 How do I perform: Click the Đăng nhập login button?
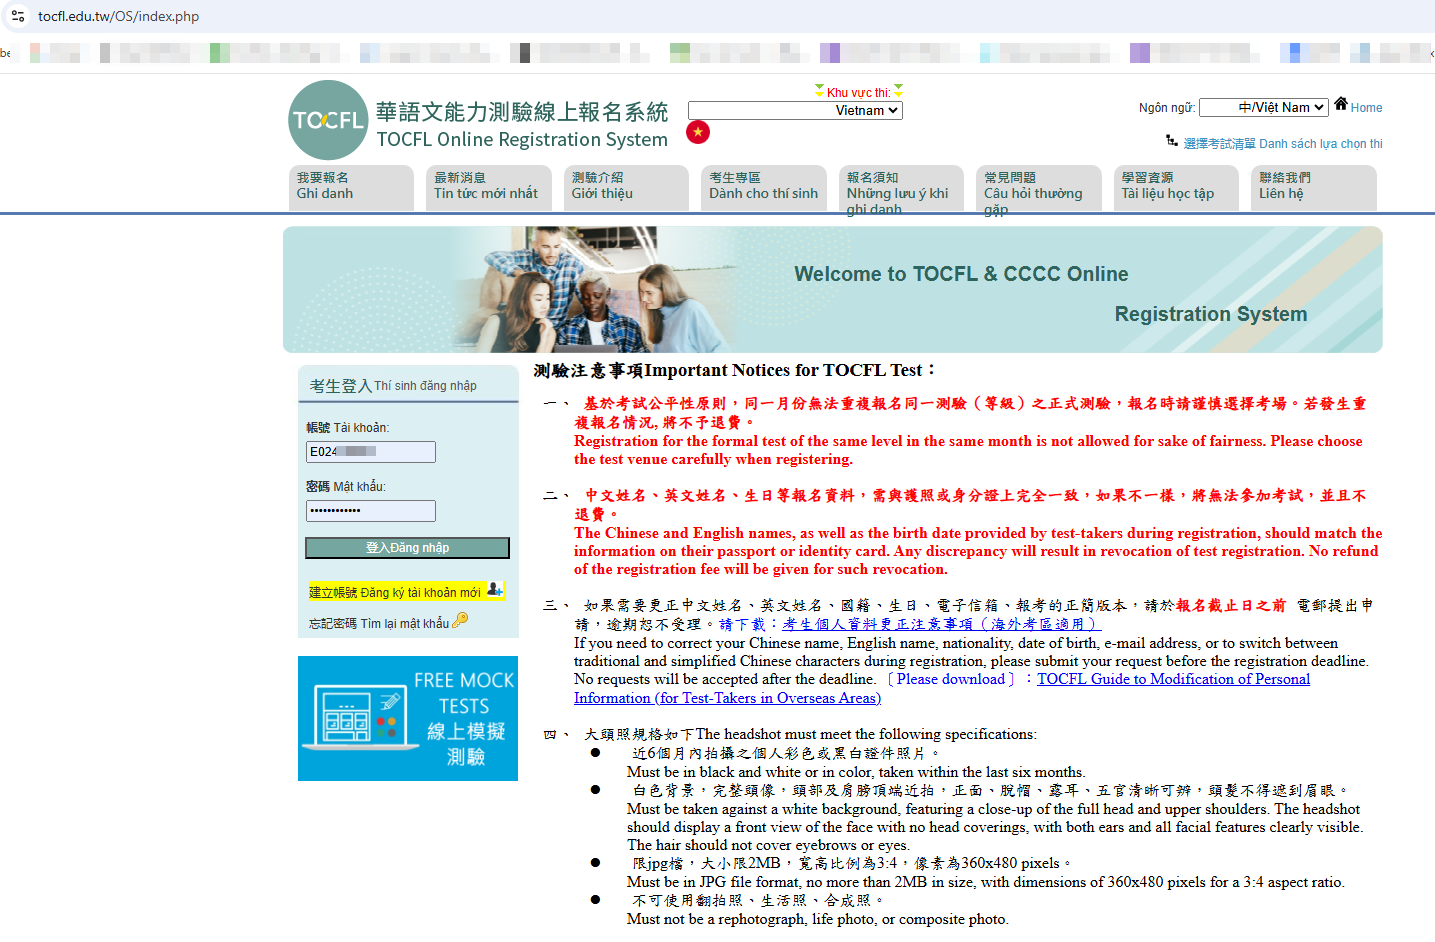point(407,548)
